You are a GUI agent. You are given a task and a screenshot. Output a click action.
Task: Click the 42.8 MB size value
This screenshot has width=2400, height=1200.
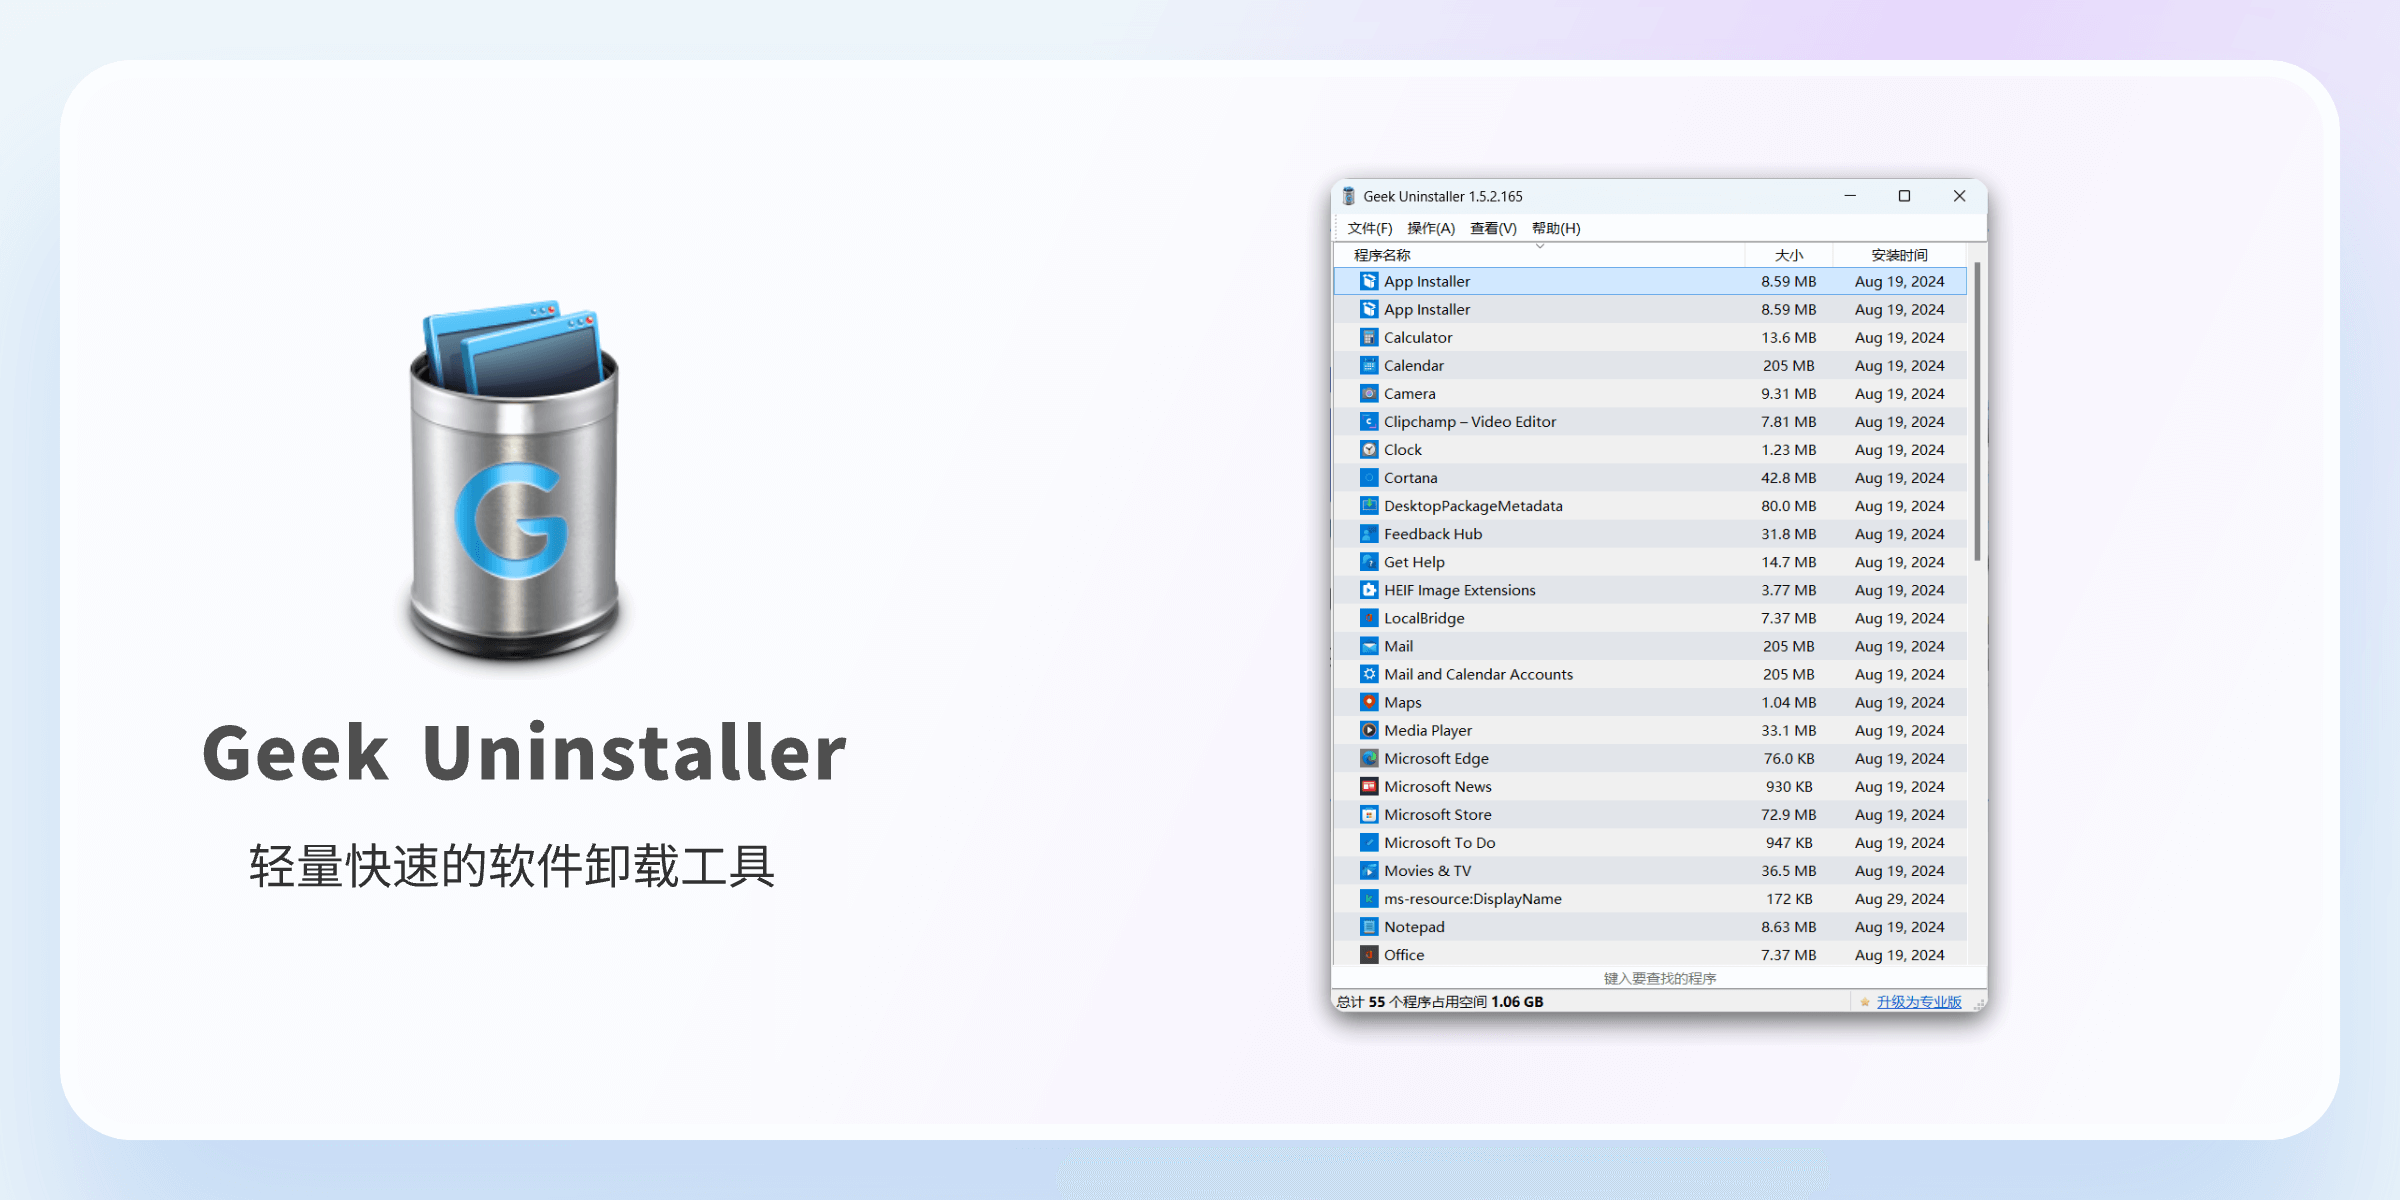[x=1789, y=477]
